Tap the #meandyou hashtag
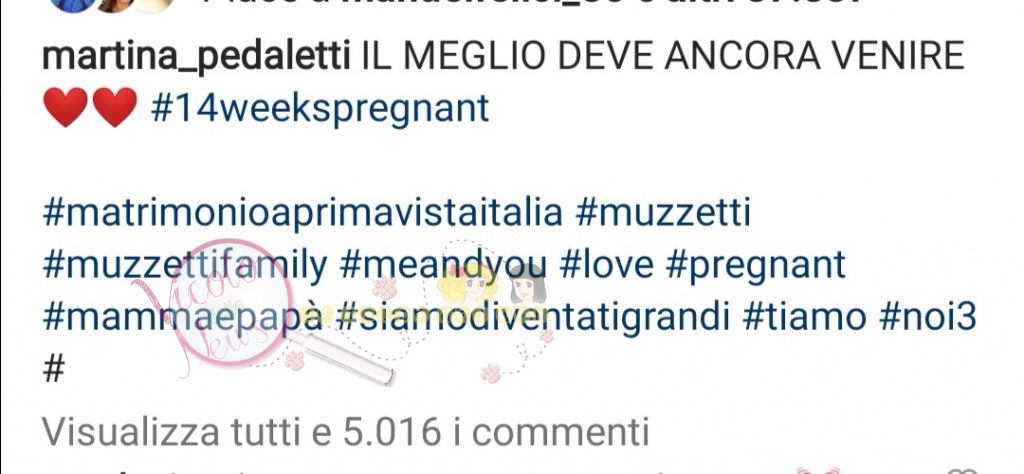The width and height of the screenshot is (1024, 474). [443, 266]
